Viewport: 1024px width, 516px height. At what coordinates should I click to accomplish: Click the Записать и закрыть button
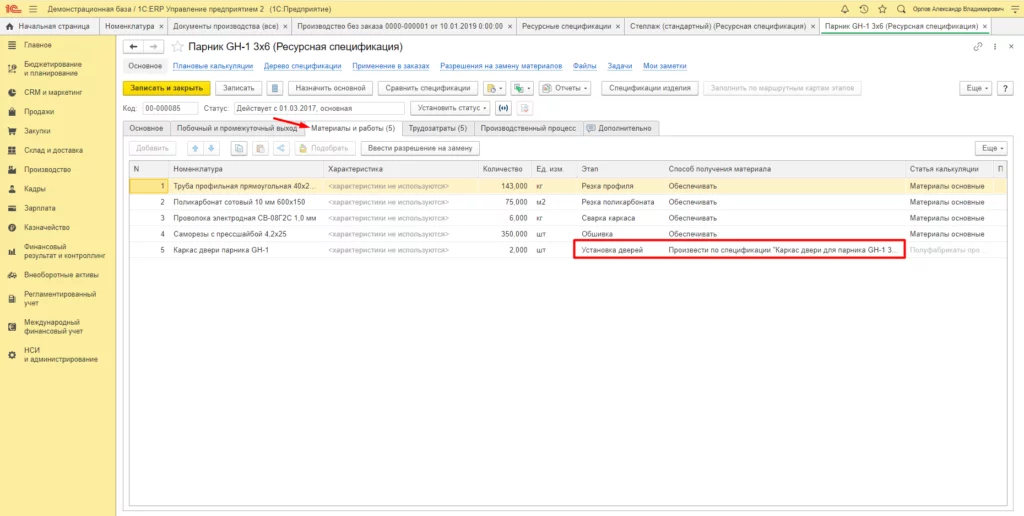coord(167,88)
